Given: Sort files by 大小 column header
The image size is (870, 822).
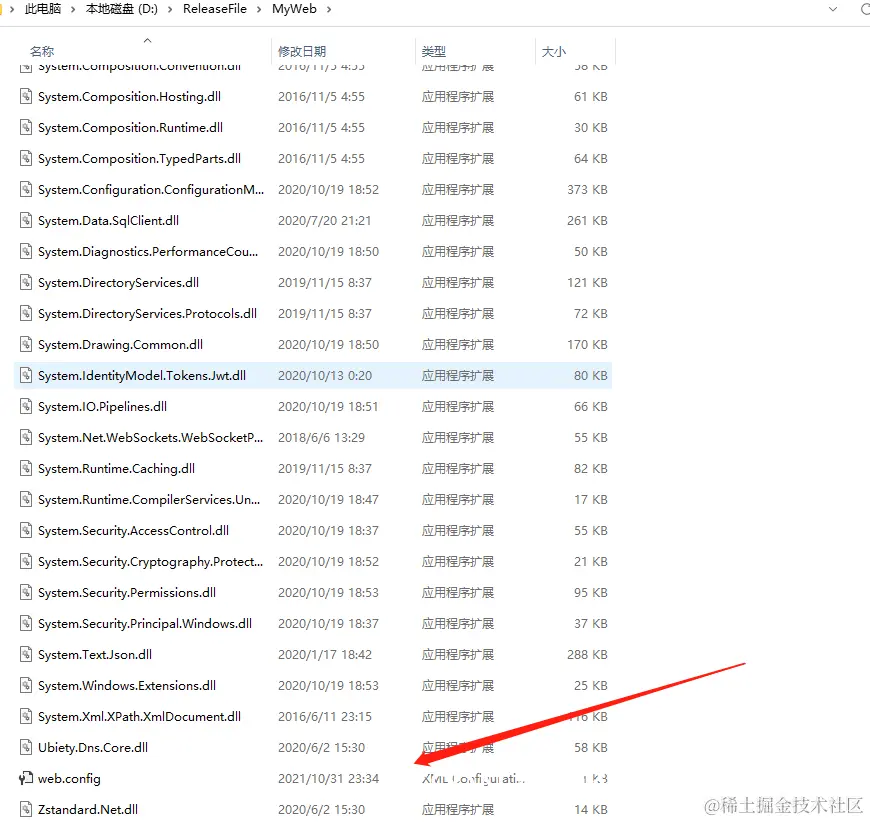Looking at the screenshot, I should click(x=554, y=52).
